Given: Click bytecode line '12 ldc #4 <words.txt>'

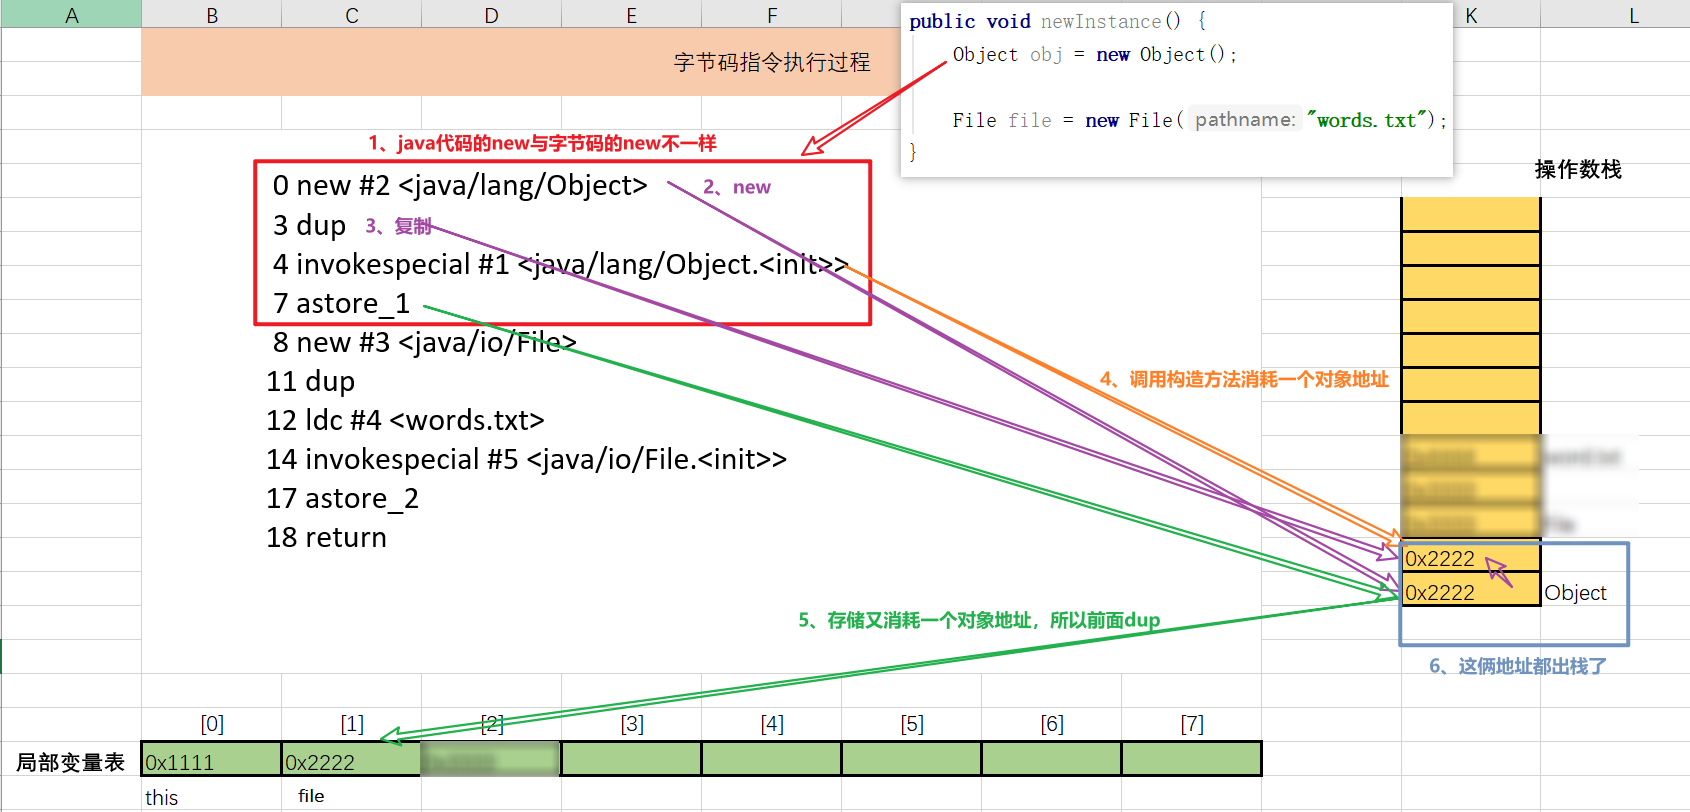Looking at the screenshot, I should tap(405, 420).
